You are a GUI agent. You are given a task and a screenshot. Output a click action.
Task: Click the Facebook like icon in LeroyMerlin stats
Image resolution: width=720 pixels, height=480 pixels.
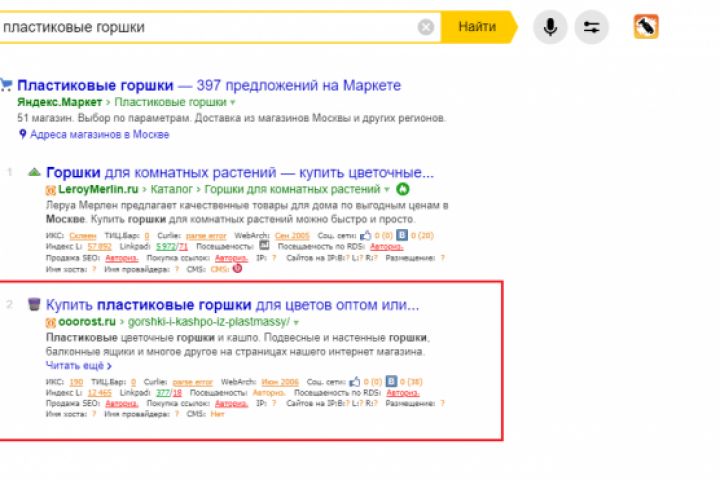[x=366, y=236]
